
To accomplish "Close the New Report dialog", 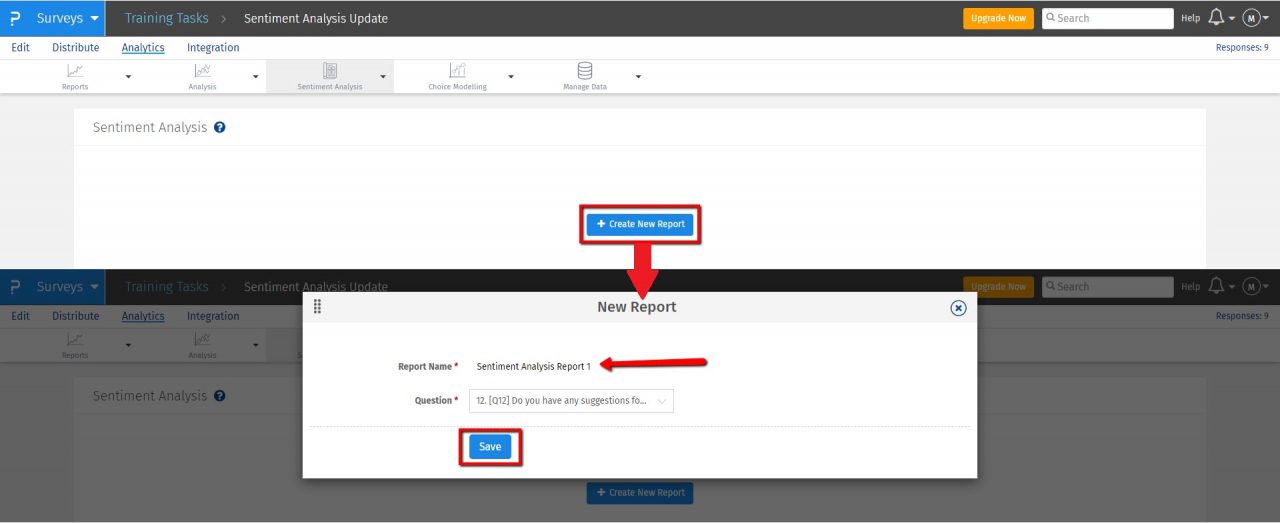I will [958, 308].
